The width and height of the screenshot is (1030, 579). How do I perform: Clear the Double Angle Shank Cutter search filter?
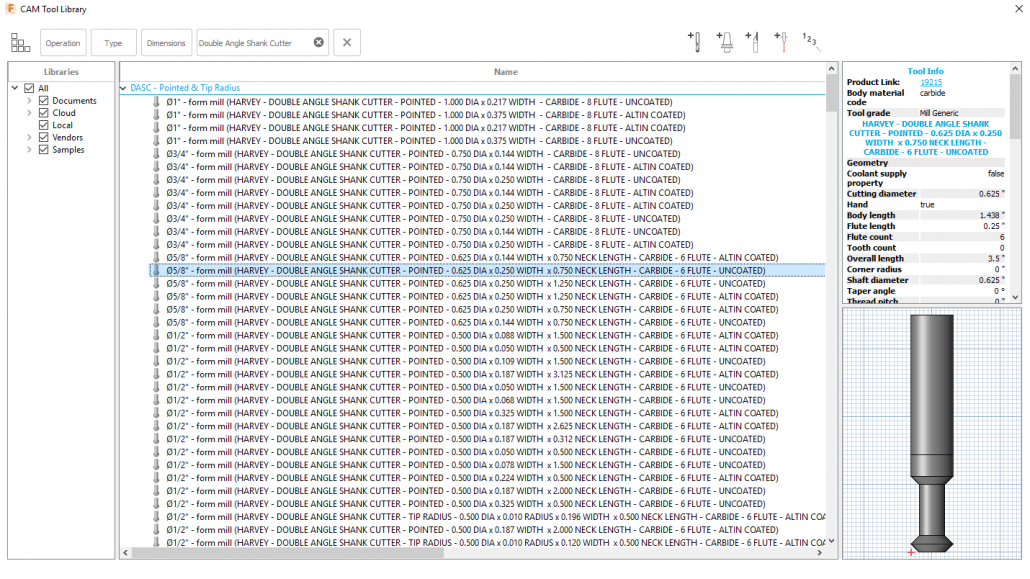coord(318,42)
